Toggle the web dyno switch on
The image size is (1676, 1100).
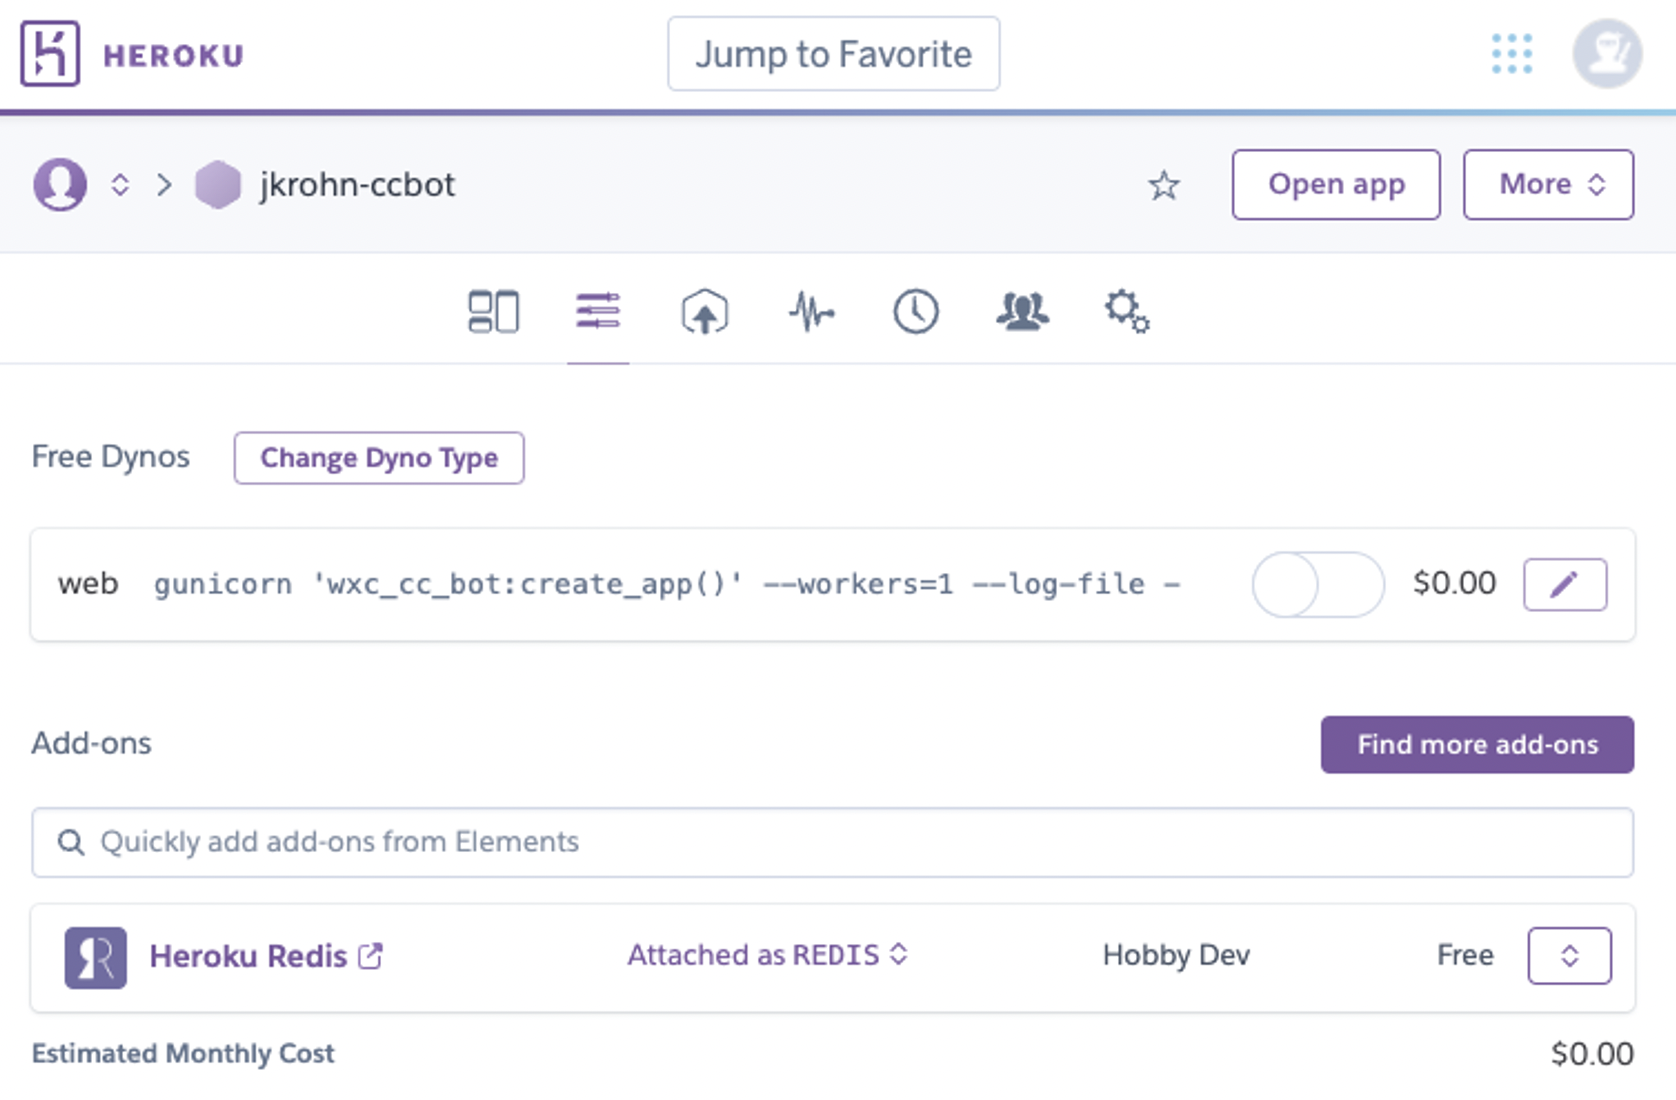1318,584
